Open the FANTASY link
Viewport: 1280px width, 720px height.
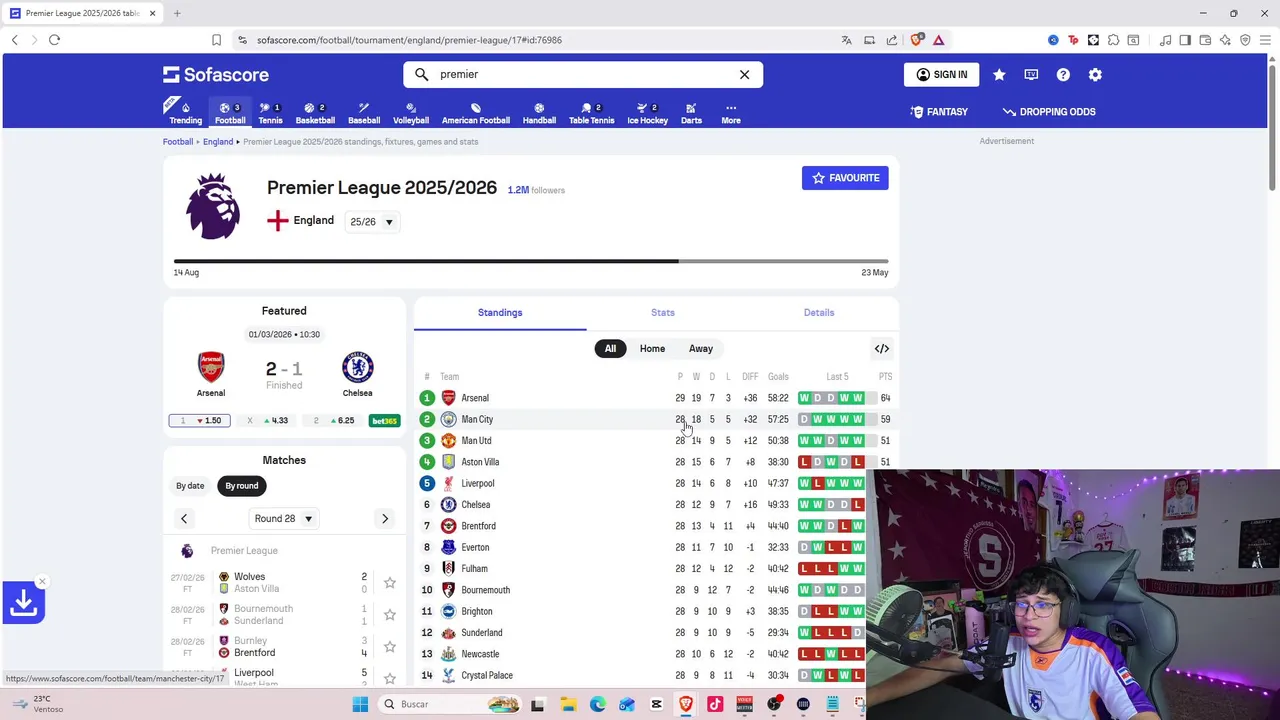click(939, 112)
